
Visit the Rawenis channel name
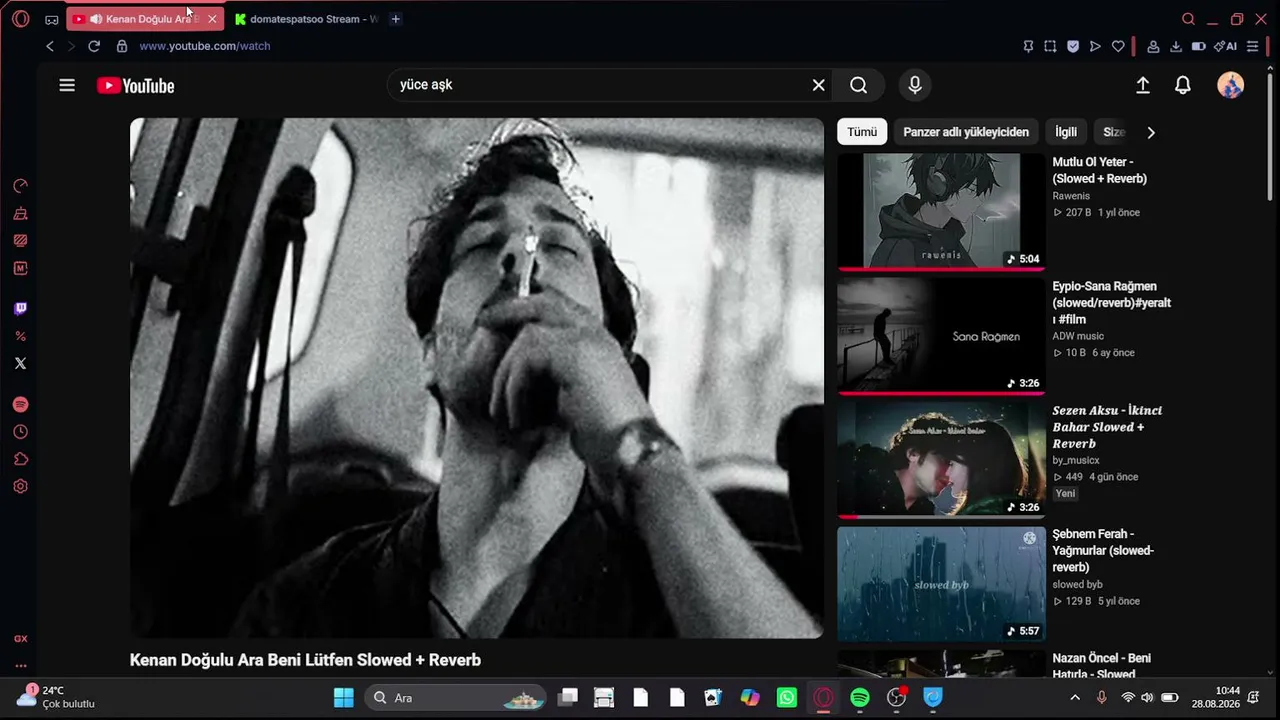pos(1071,196)
